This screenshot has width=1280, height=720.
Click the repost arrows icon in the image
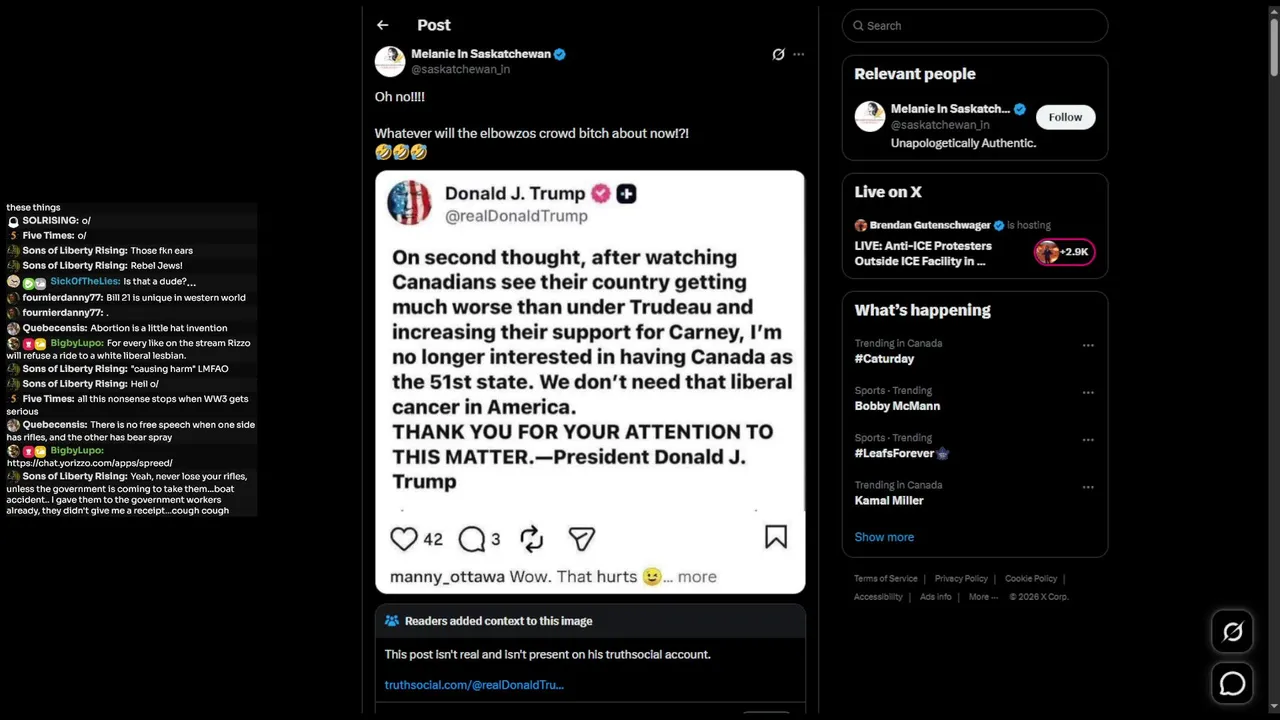[x=531, y=539]
